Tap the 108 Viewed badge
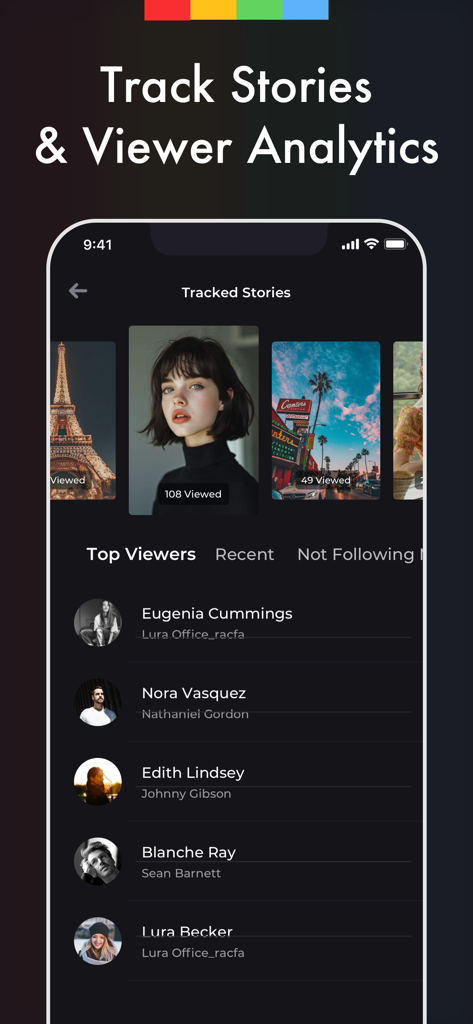The image size is (473, 1024). (x=193, y=494)
